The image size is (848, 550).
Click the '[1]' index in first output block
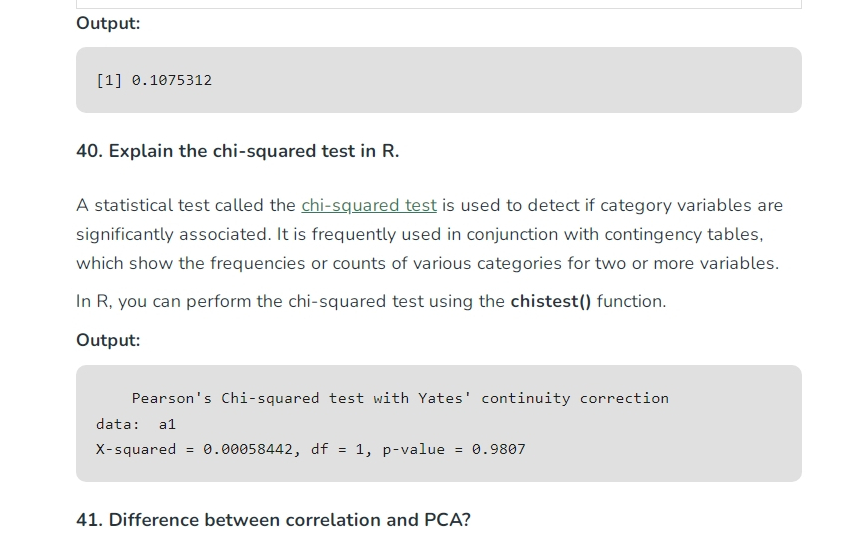tap(109, 80)
